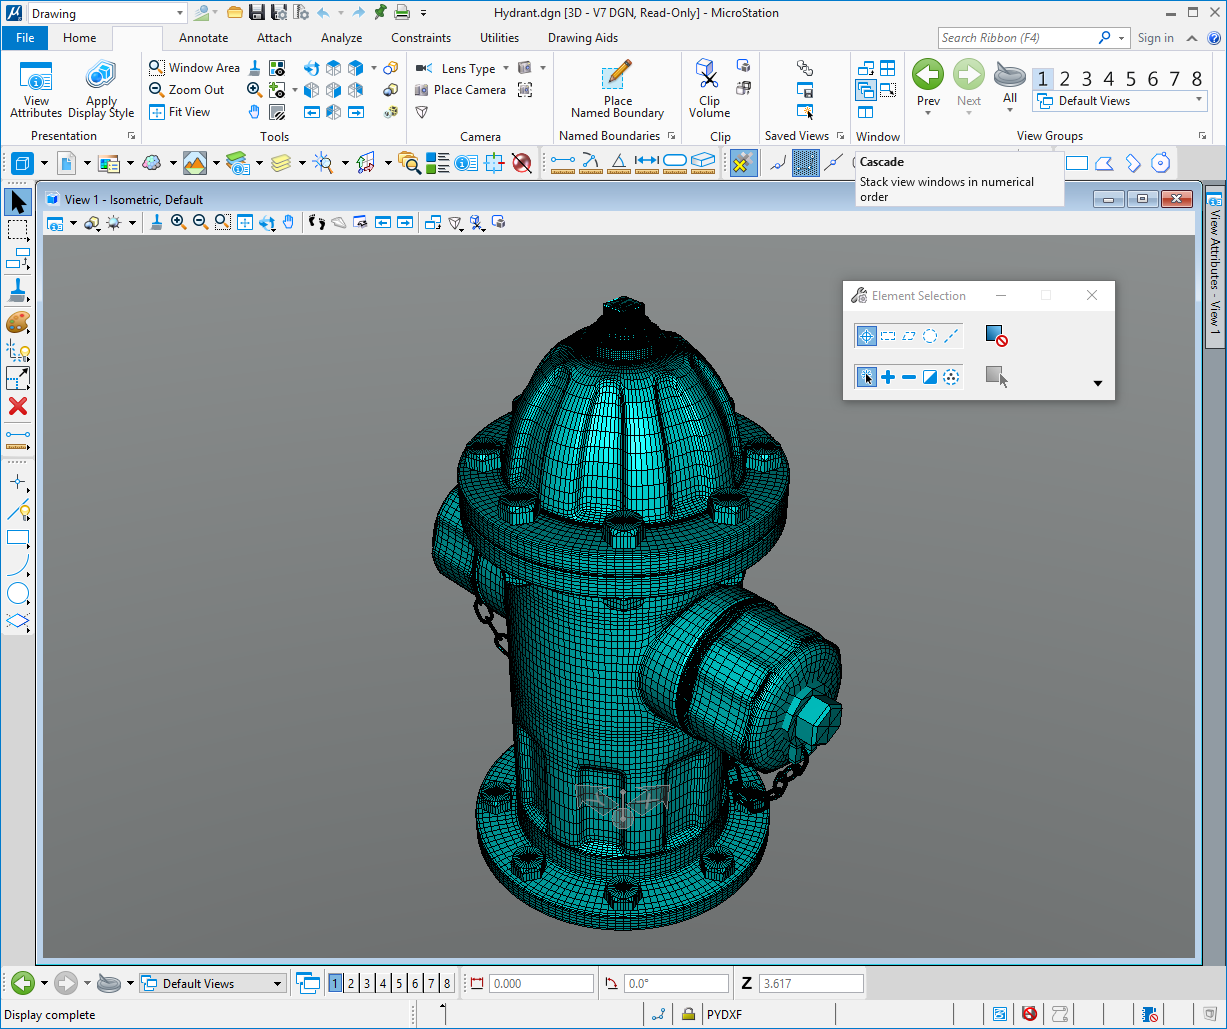Switch to the Annotate tab
Image resolution: width=1227 pixels, height=1029 pixels.
pos(203,38)
